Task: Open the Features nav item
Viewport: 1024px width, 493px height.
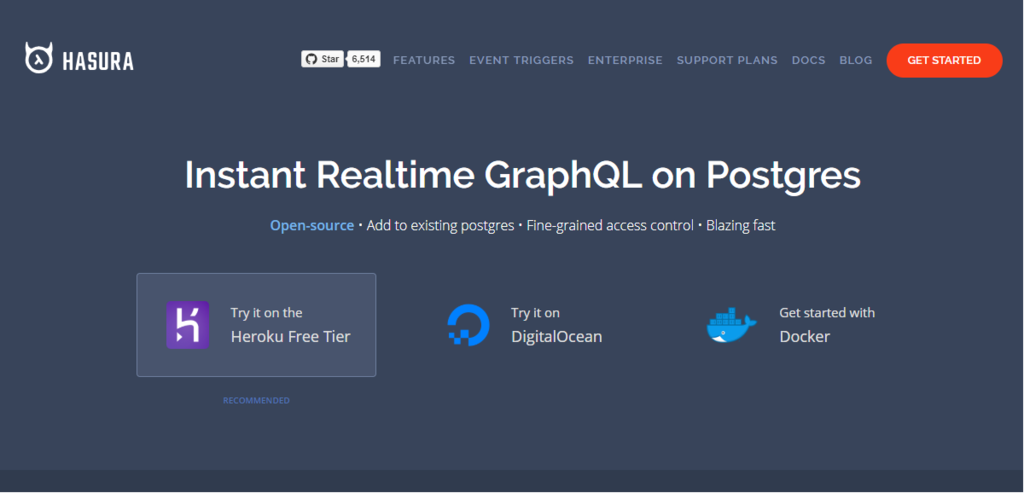Action: point(424,60)
